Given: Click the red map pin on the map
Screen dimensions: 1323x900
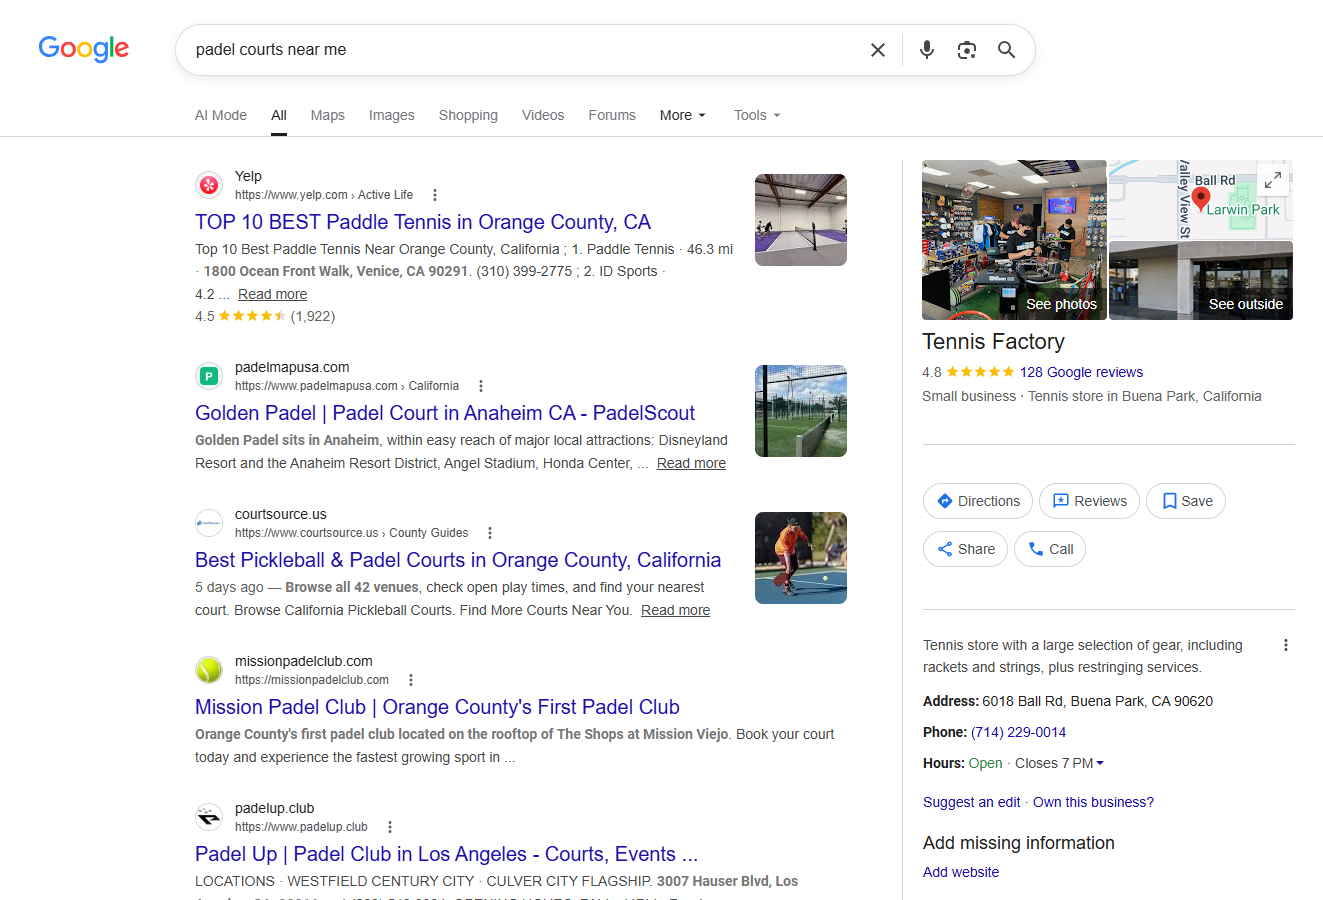Looking at the screenshot, I should (1201, 200).
